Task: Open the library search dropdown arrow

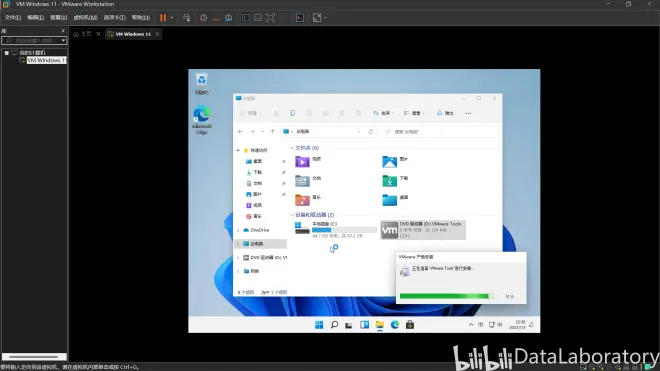Action: coord(63,40)
